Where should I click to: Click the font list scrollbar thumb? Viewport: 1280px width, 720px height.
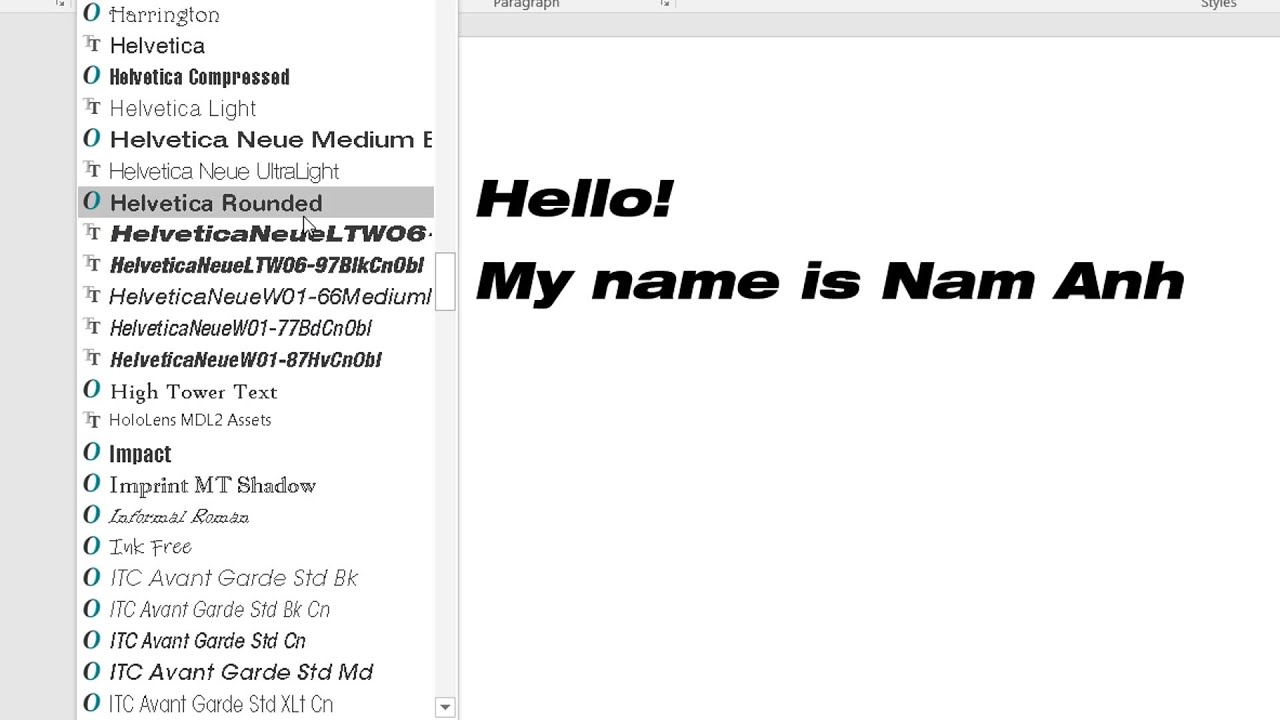click(445, 281)
